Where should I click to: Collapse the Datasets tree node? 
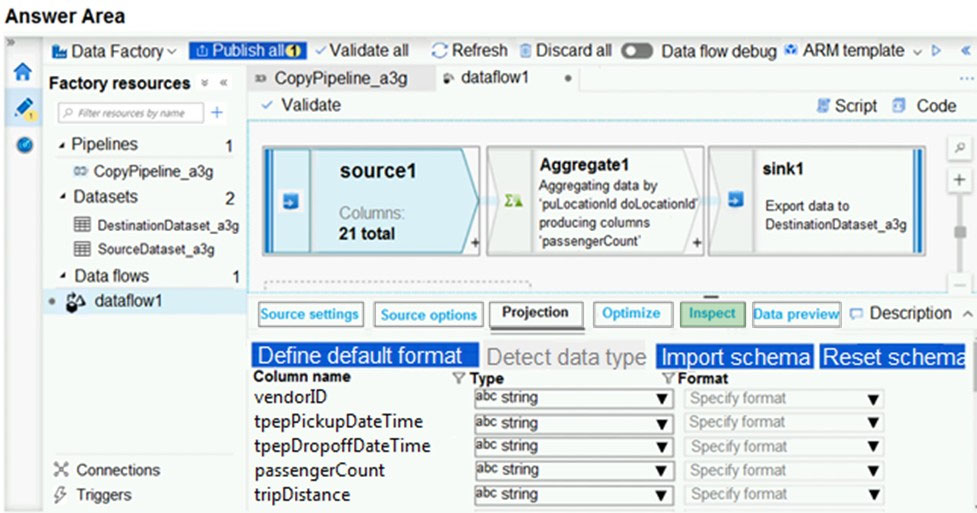(62, 197)
